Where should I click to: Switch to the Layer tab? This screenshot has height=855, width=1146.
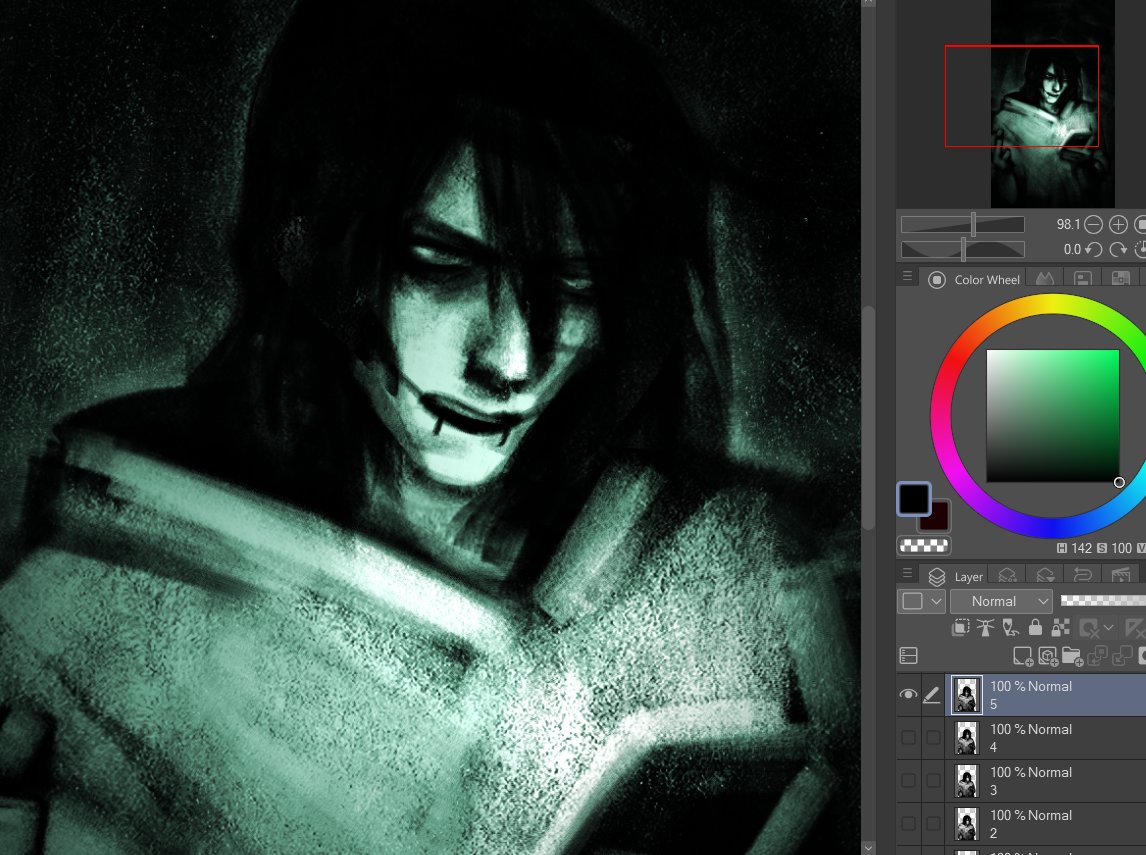coord(956,577)
